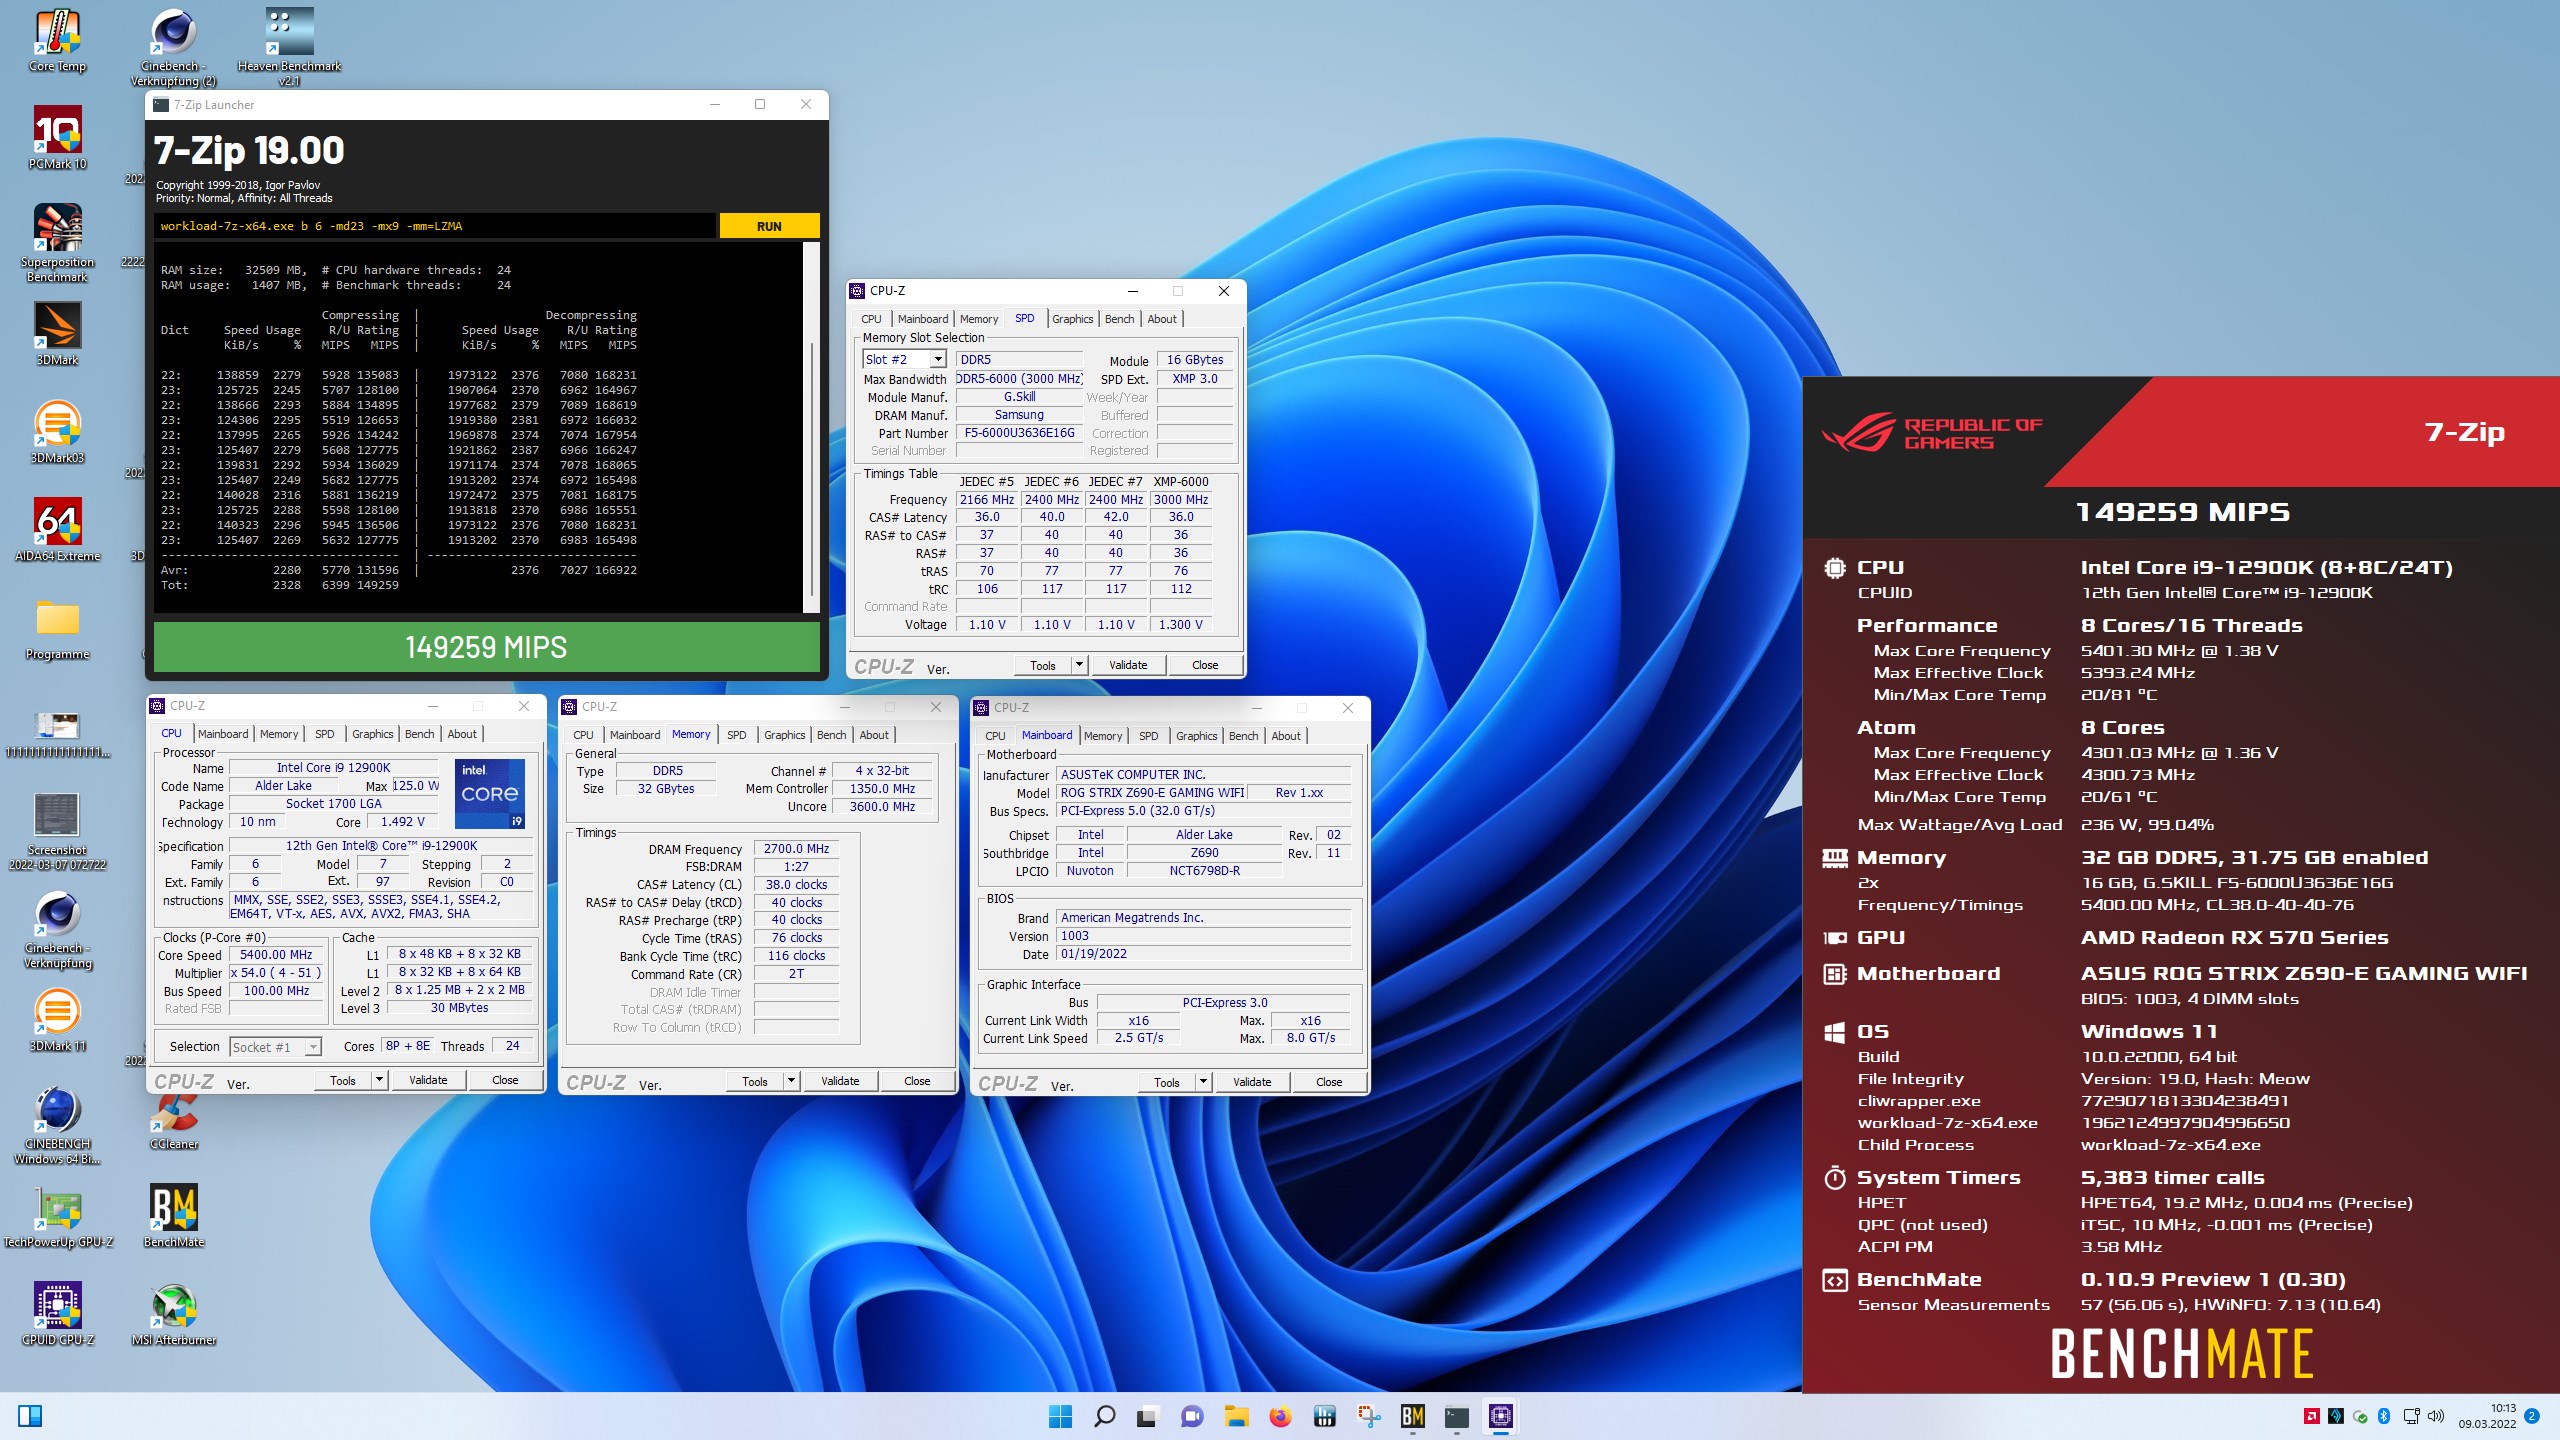Click Close in the SPD CPU-Z window
Image resolution: width=2560 pixels, height=1440 pixels.
[1205, 665]
